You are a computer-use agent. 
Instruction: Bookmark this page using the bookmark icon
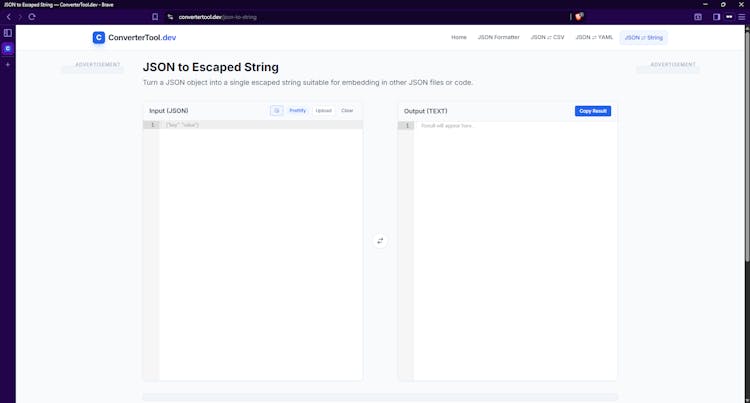(x=155, y=17)
